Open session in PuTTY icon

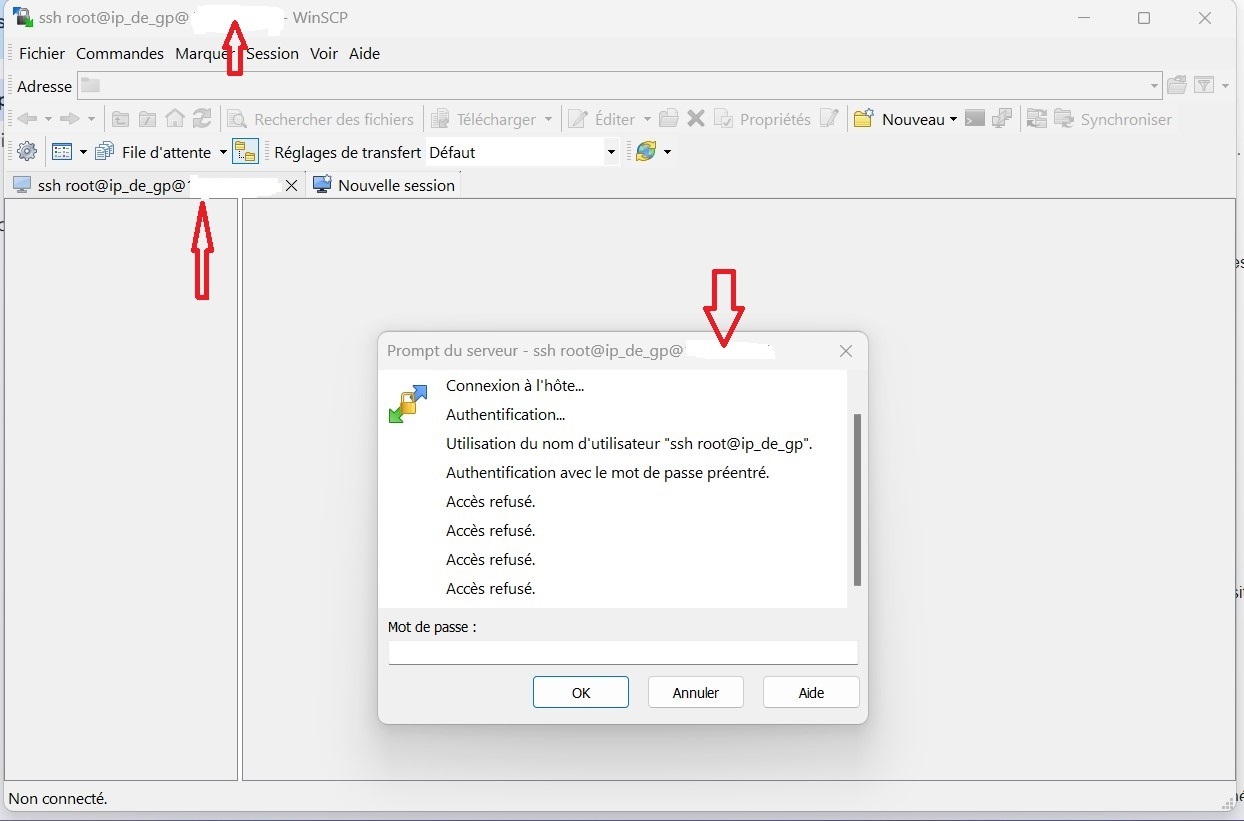click(1002, 119)
